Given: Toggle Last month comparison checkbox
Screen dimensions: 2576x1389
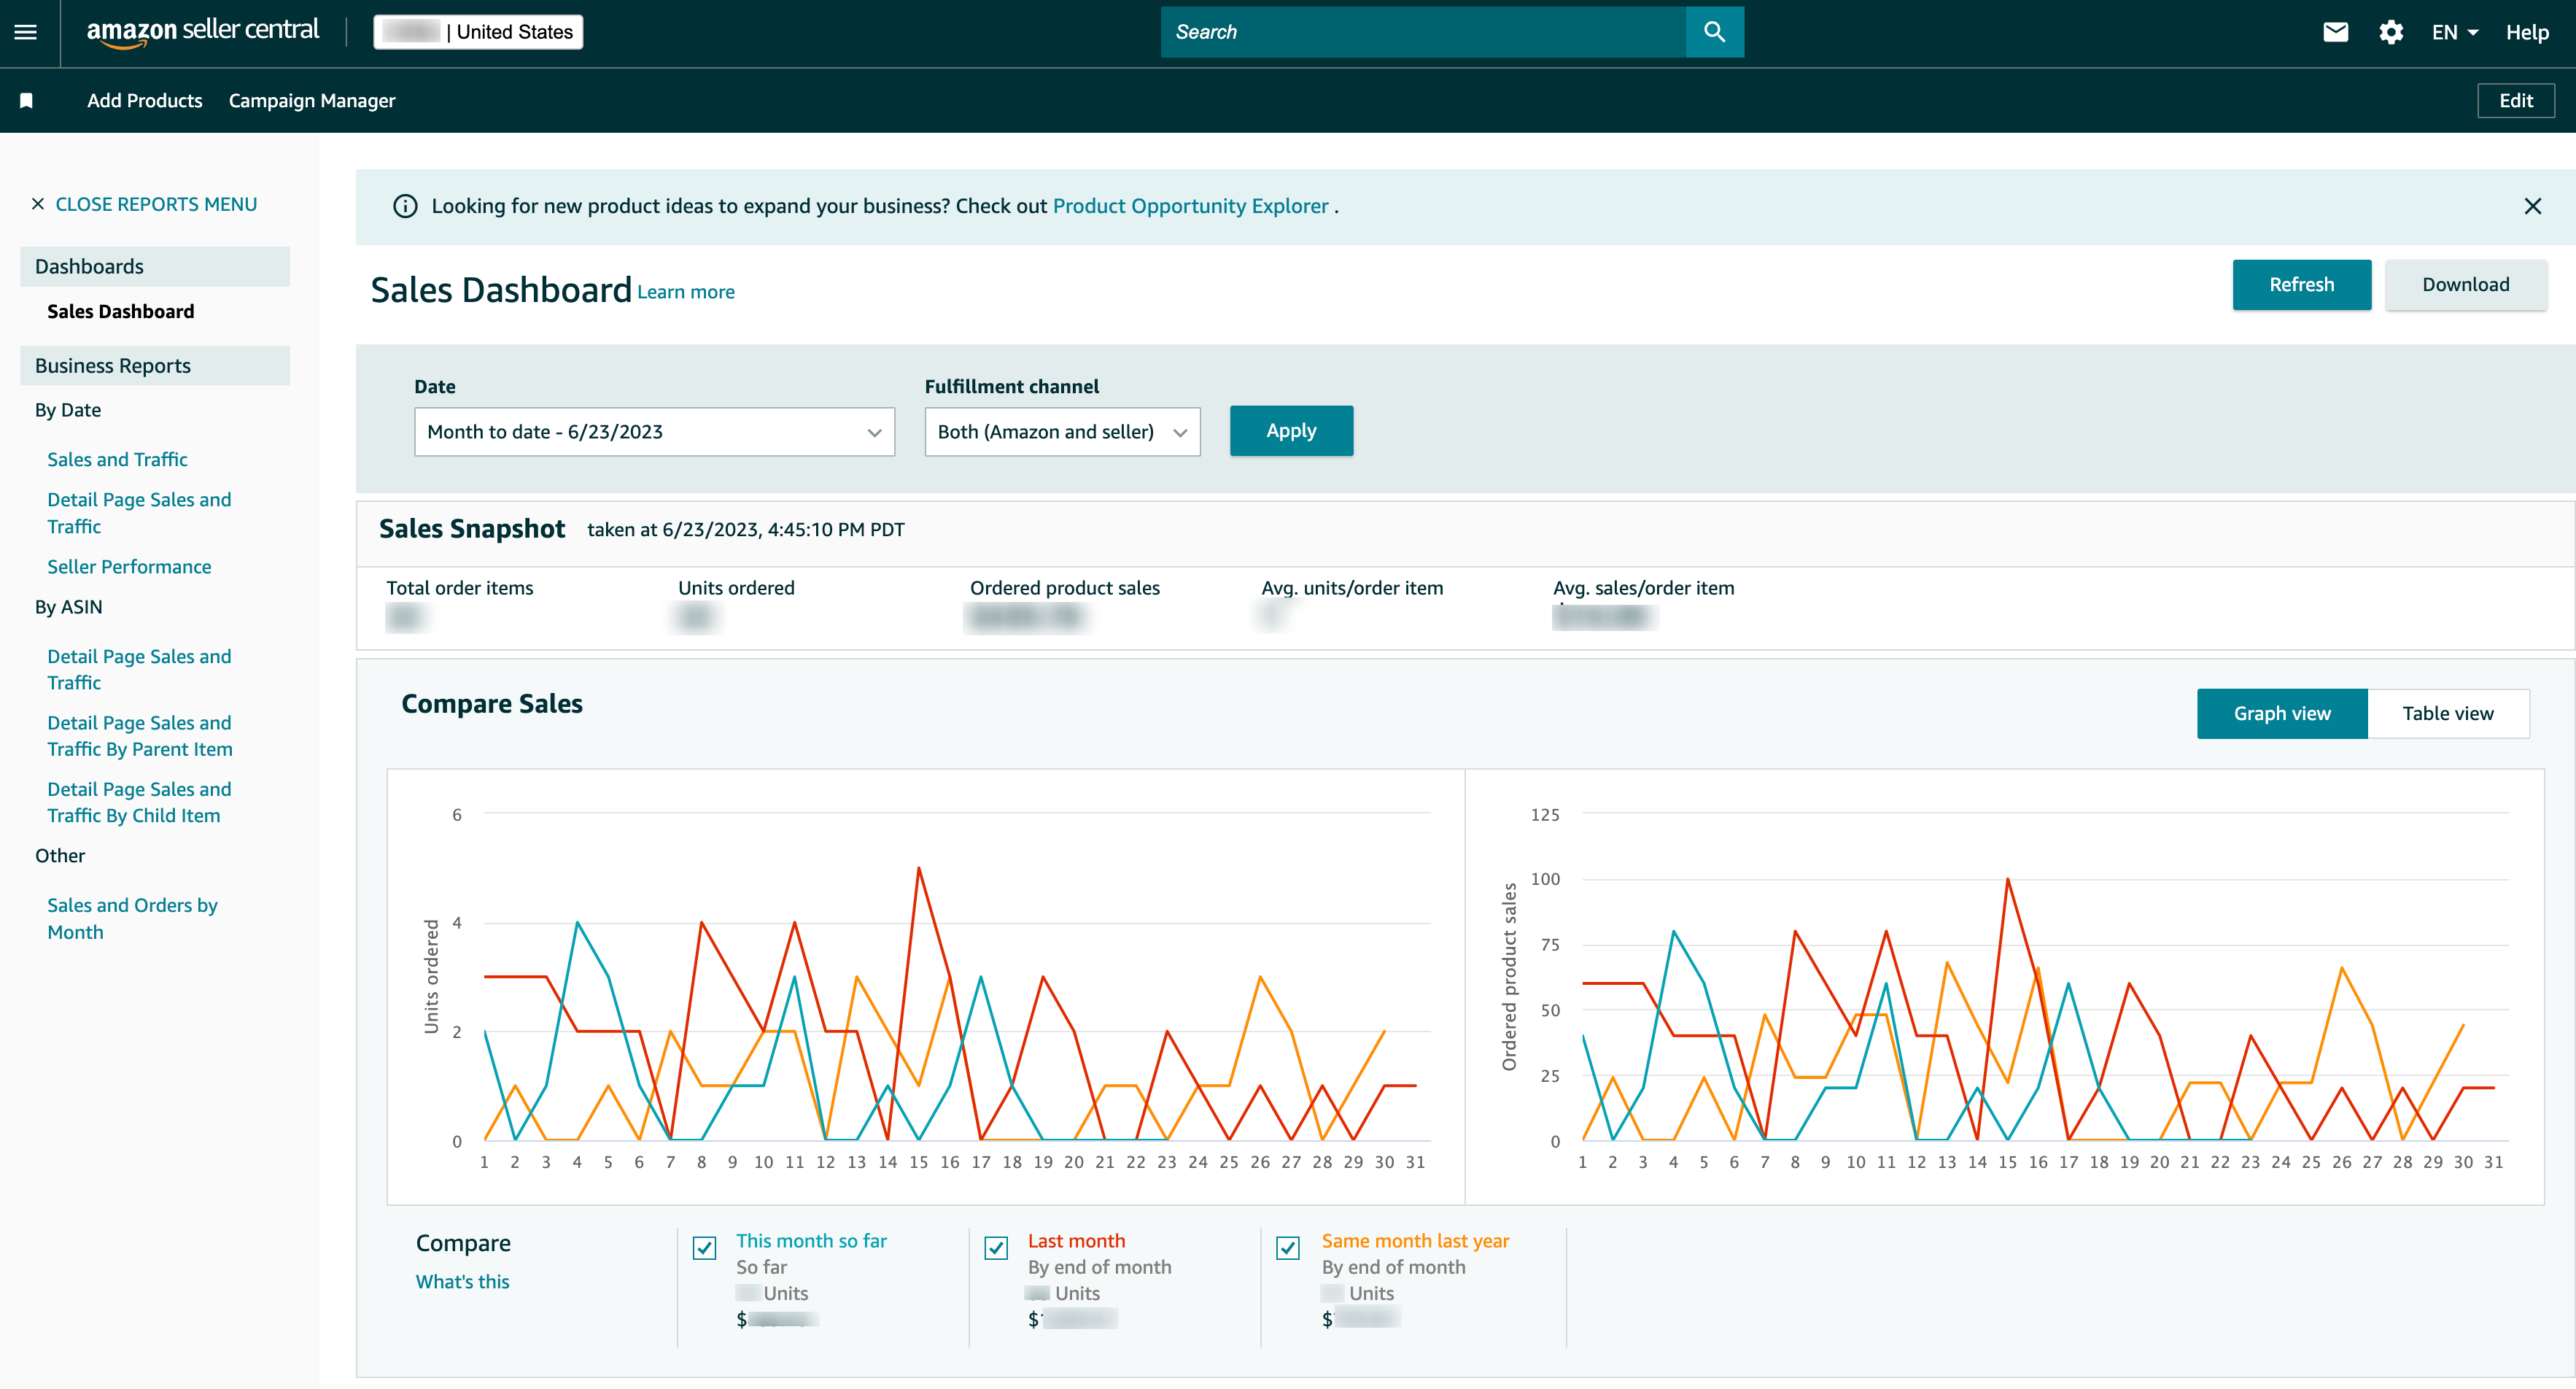Looking at the screenshot, I should point(996,1245).
